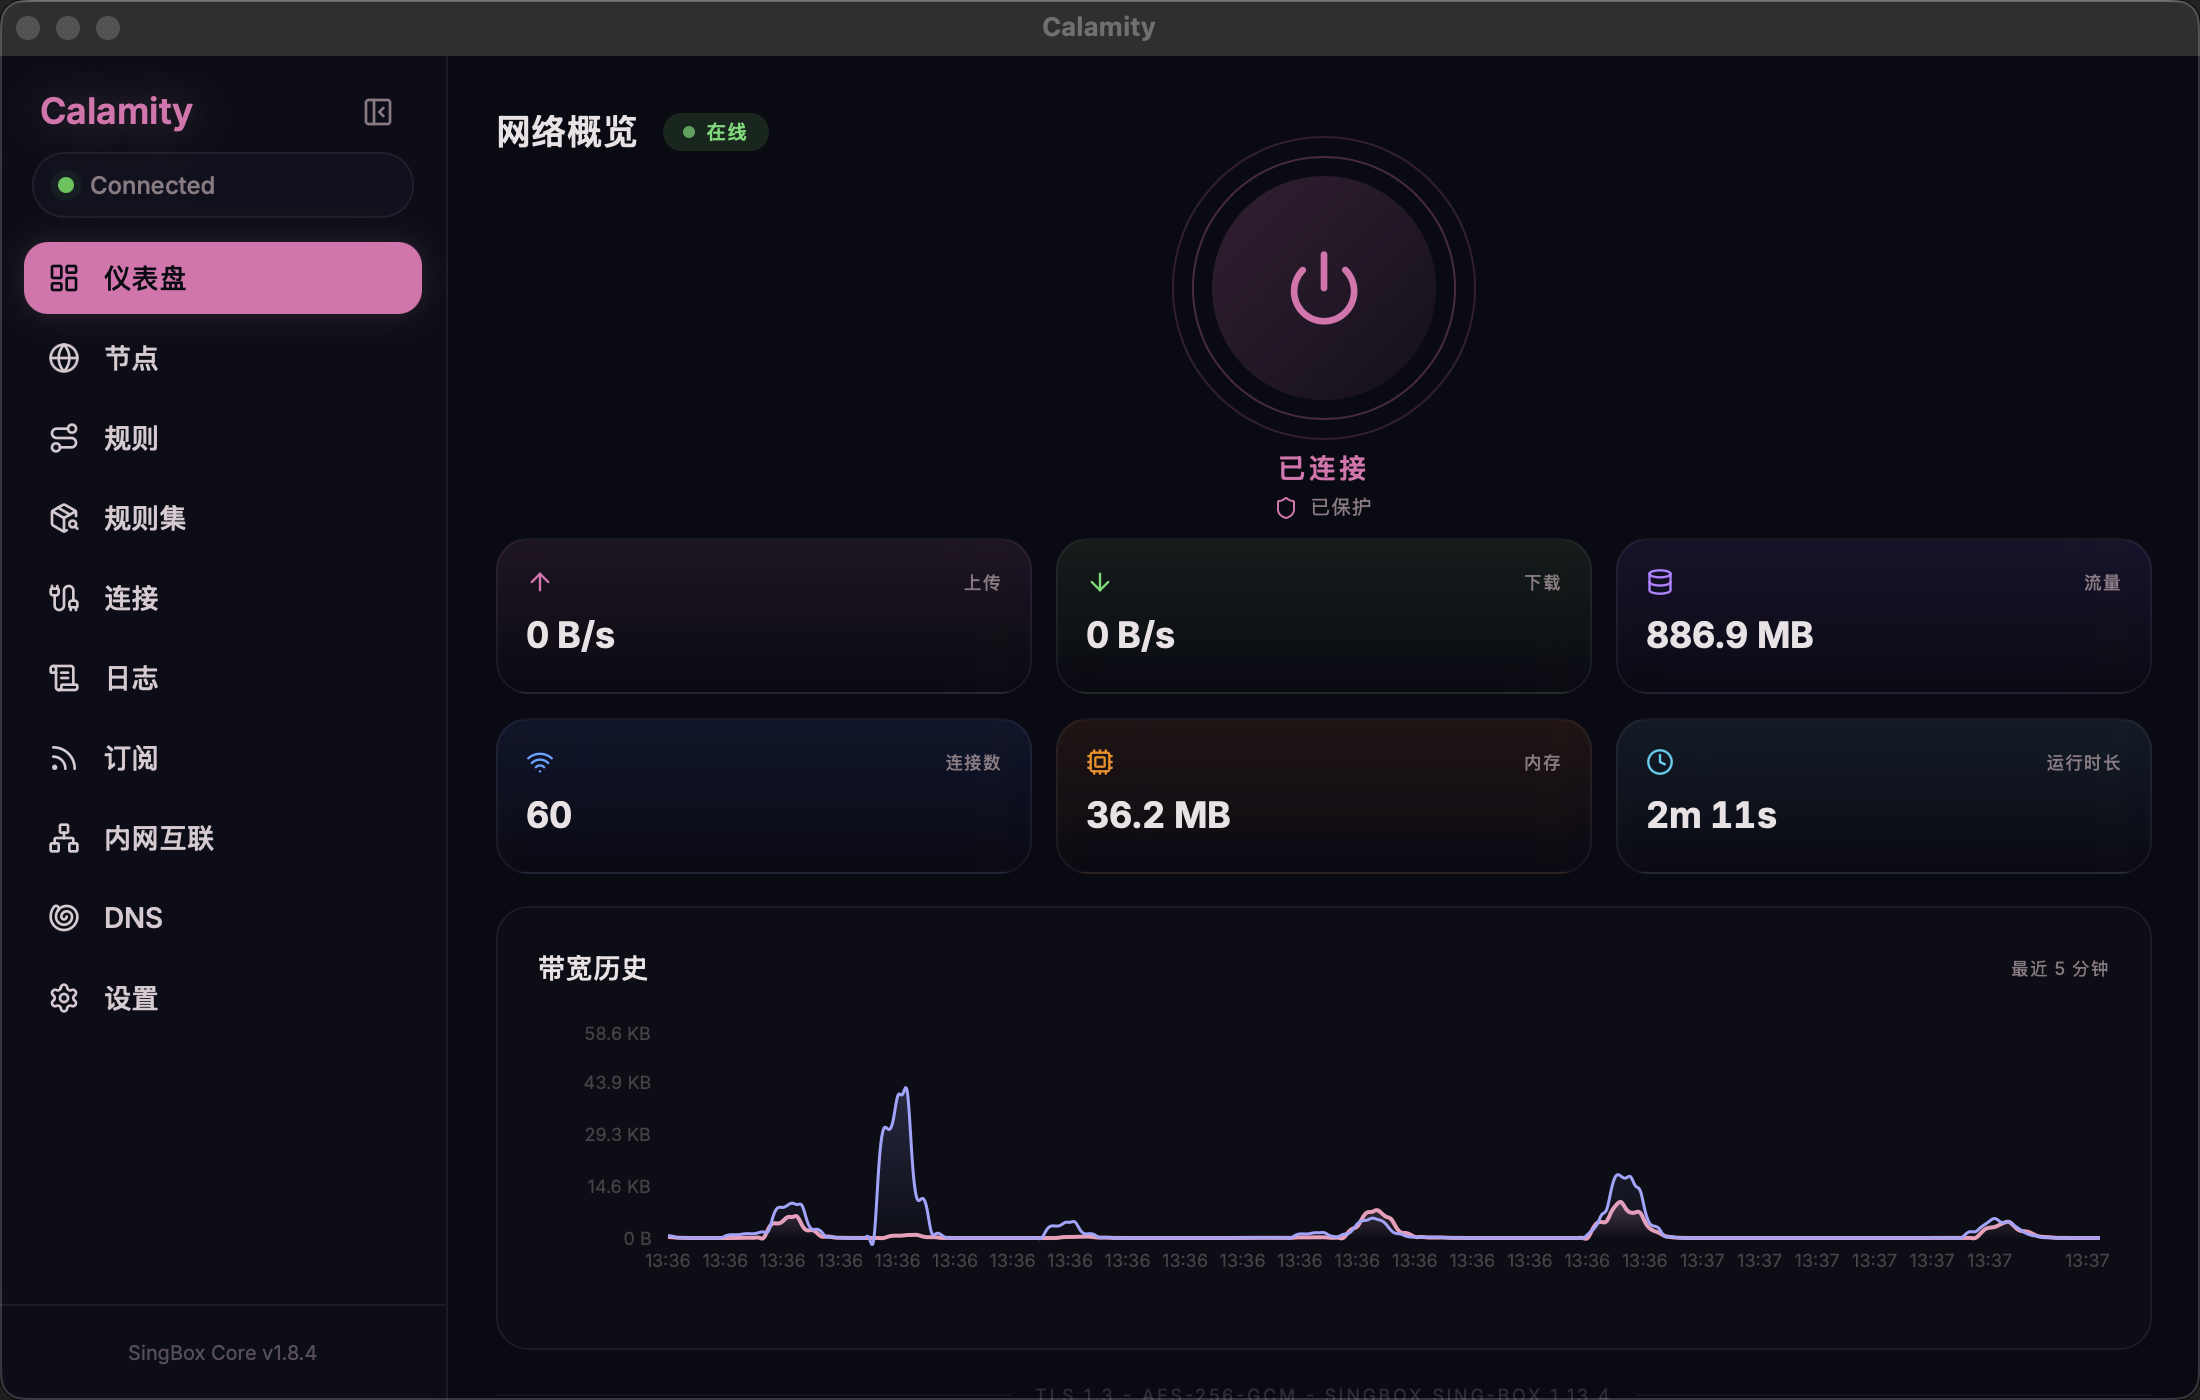This screenshot has width=2200, height=1400.
Task: Select the 仪表盘 dashboard menu item
Action: coord(222,278)
